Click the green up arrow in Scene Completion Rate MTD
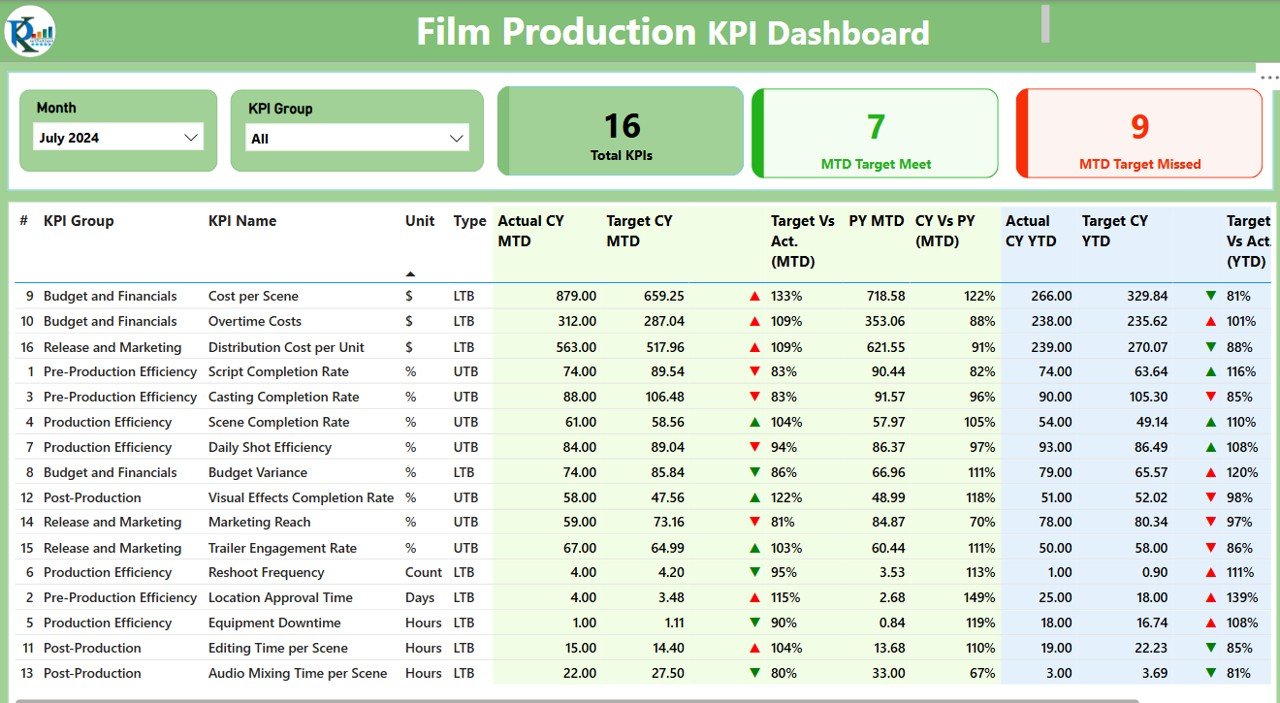The image size is (1280, 703). tap(755, 422)
